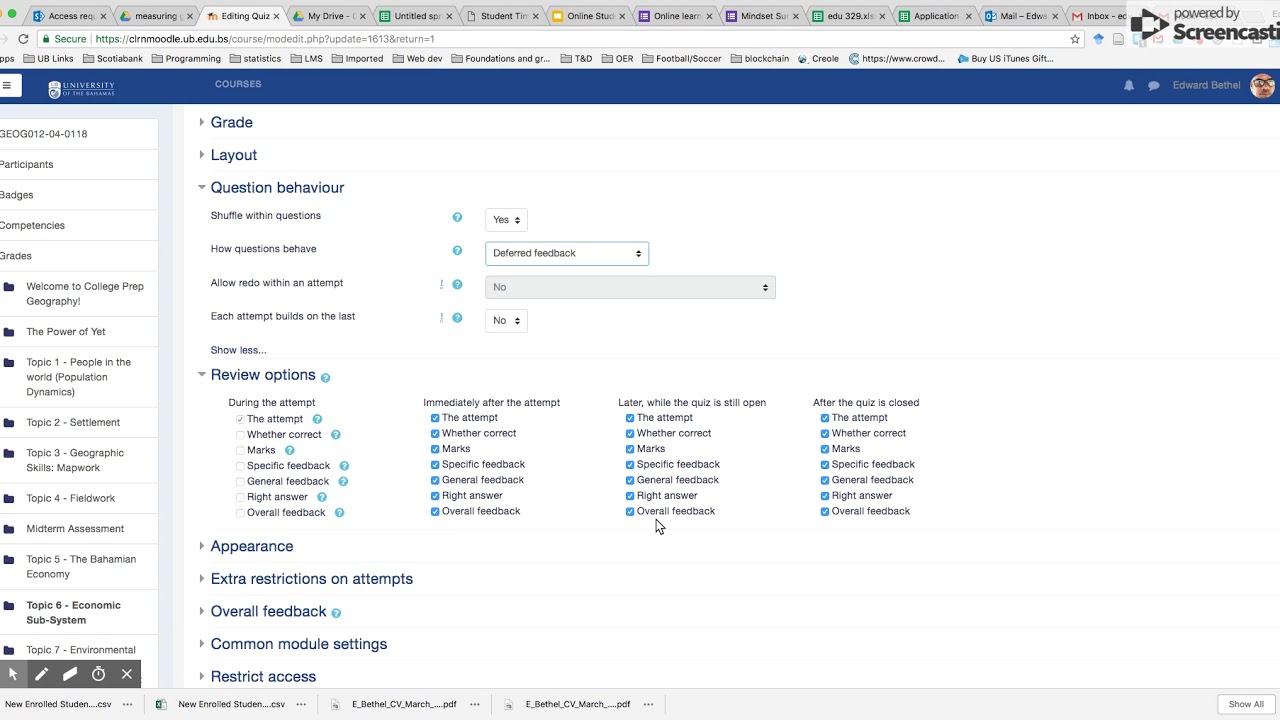Open the notifications bell icon

pos(1129,86)
